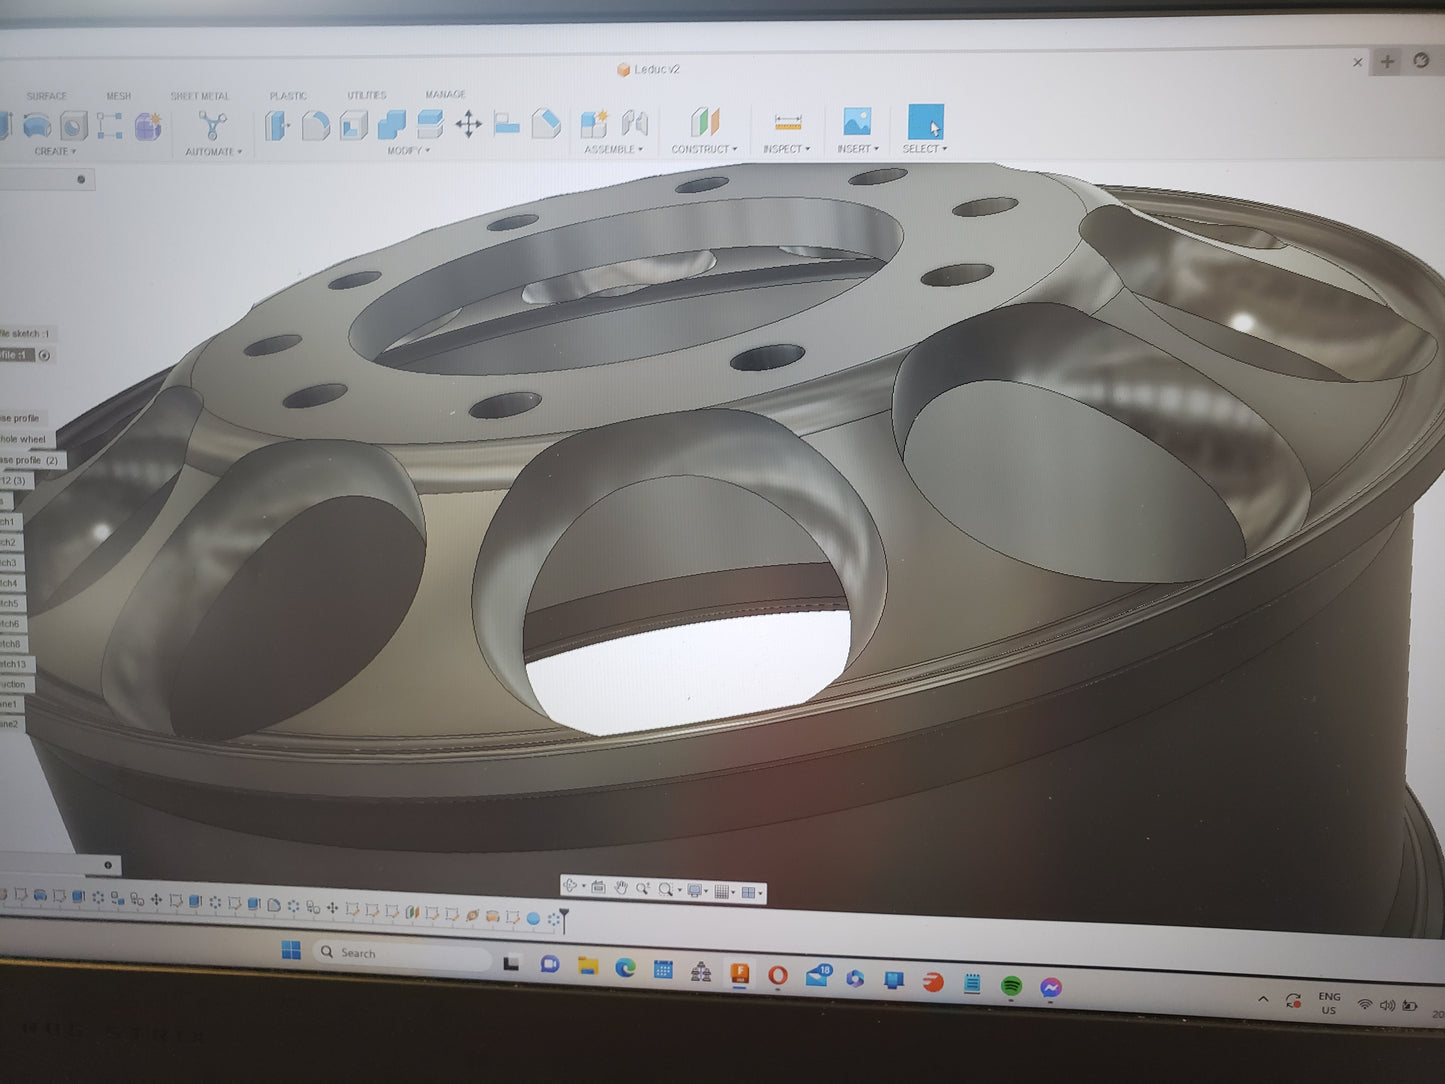This screenshot has height=1084, width=1445.
Task: Open a new design tab with plus
Action: 1388,62
